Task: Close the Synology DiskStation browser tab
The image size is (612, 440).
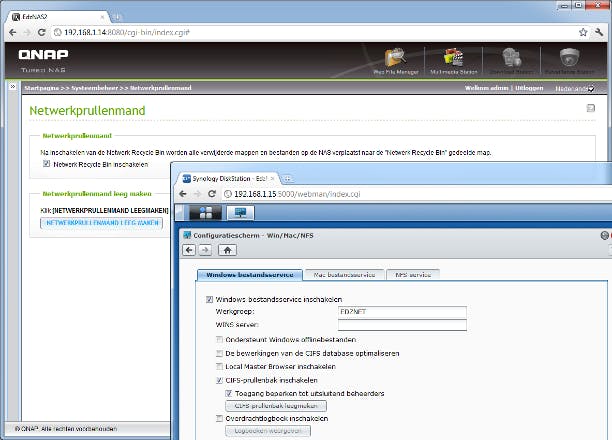Action: [273, 179]
